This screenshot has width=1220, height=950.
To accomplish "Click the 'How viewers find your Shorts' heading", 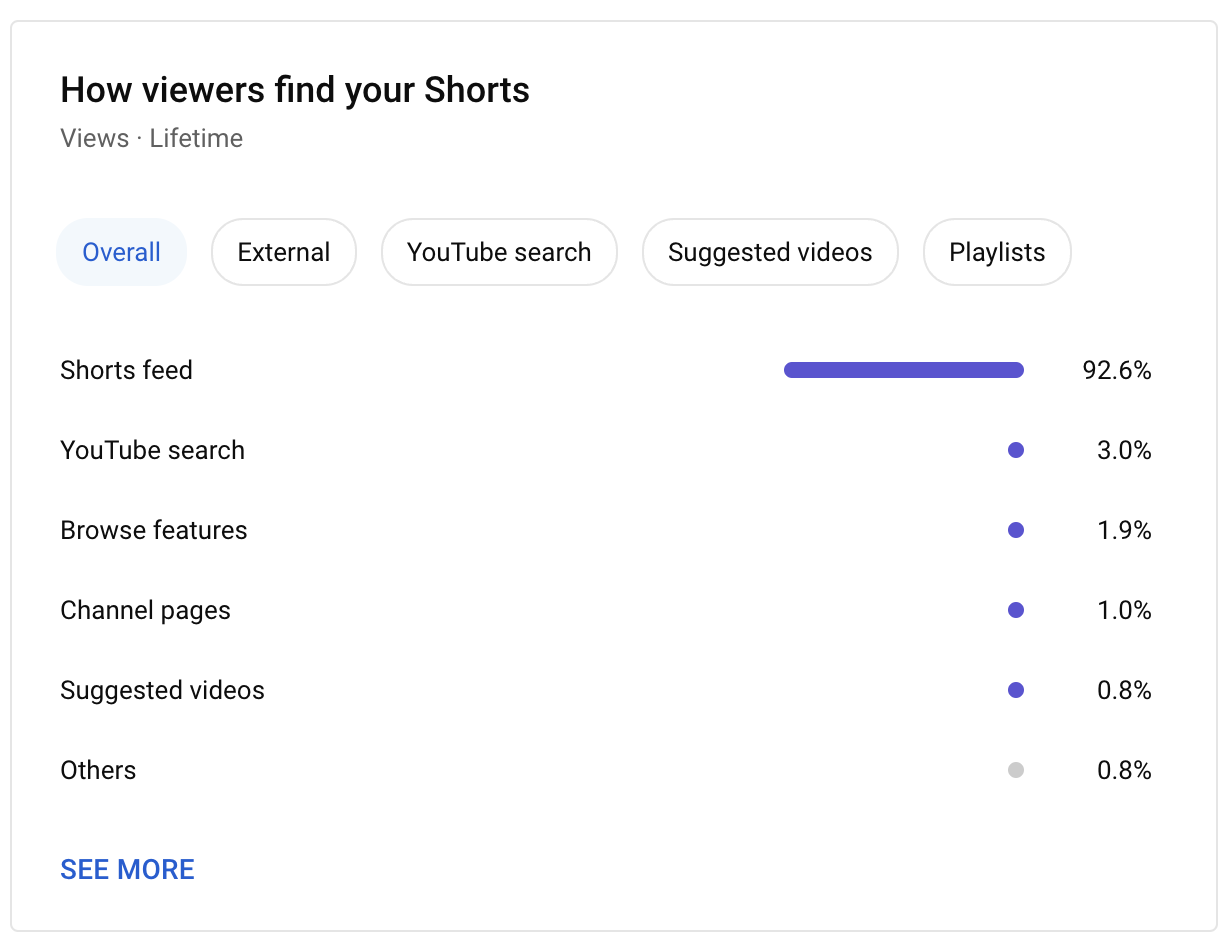I will (x=295, y=90).
